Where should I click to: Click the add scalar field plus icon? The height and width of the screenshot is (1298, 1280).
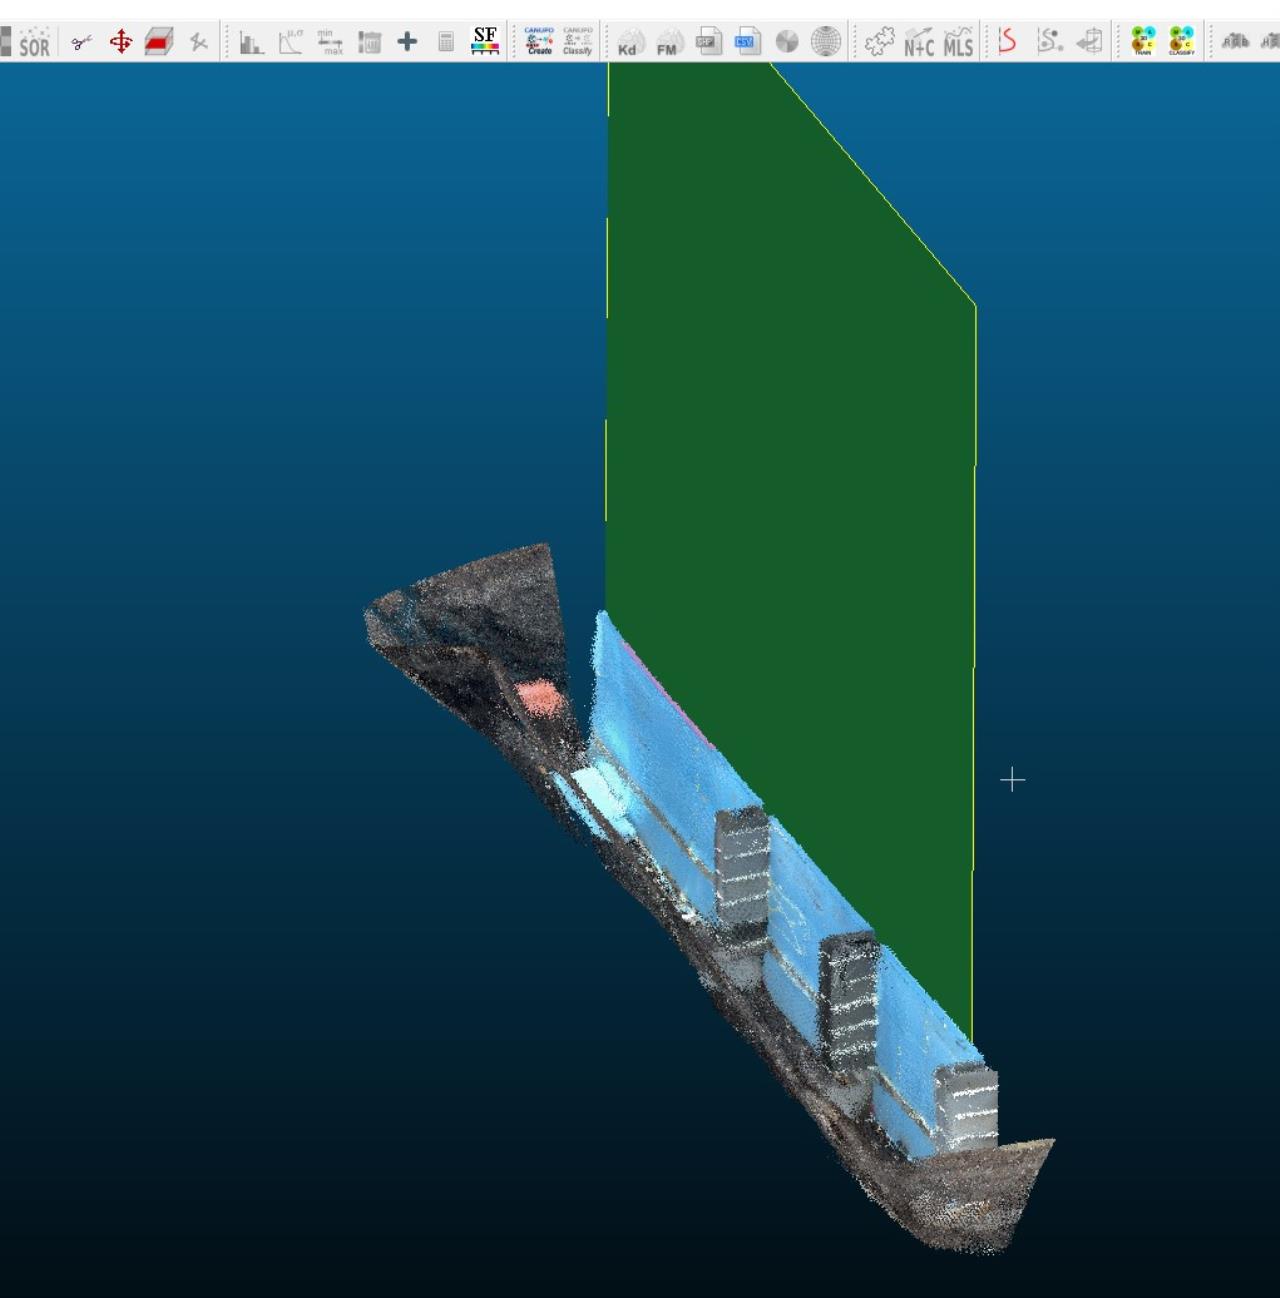(407, 42)
